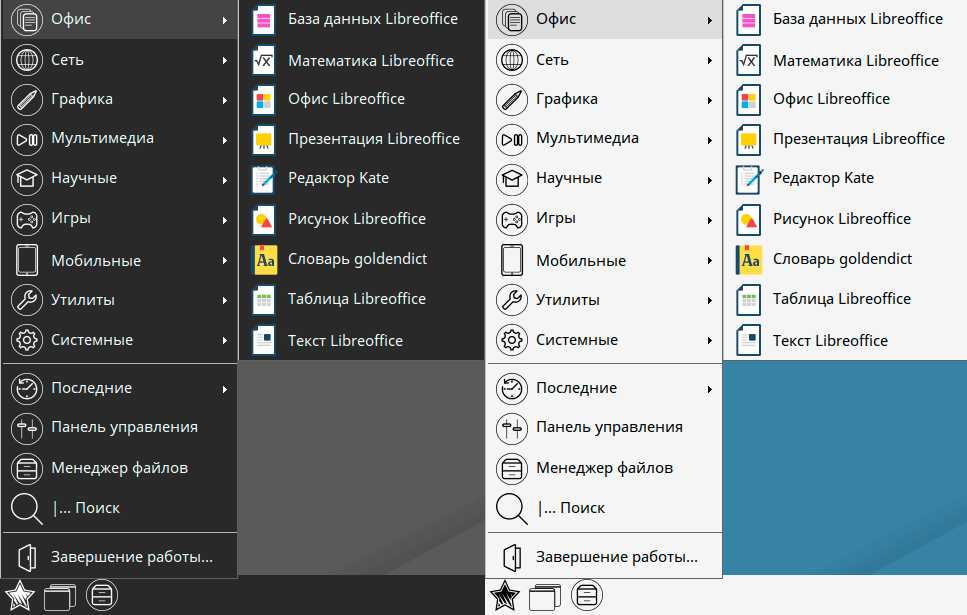
Task: Click the wrench Утилиты icon in the light menu
Action: click(x=512, y=300)
